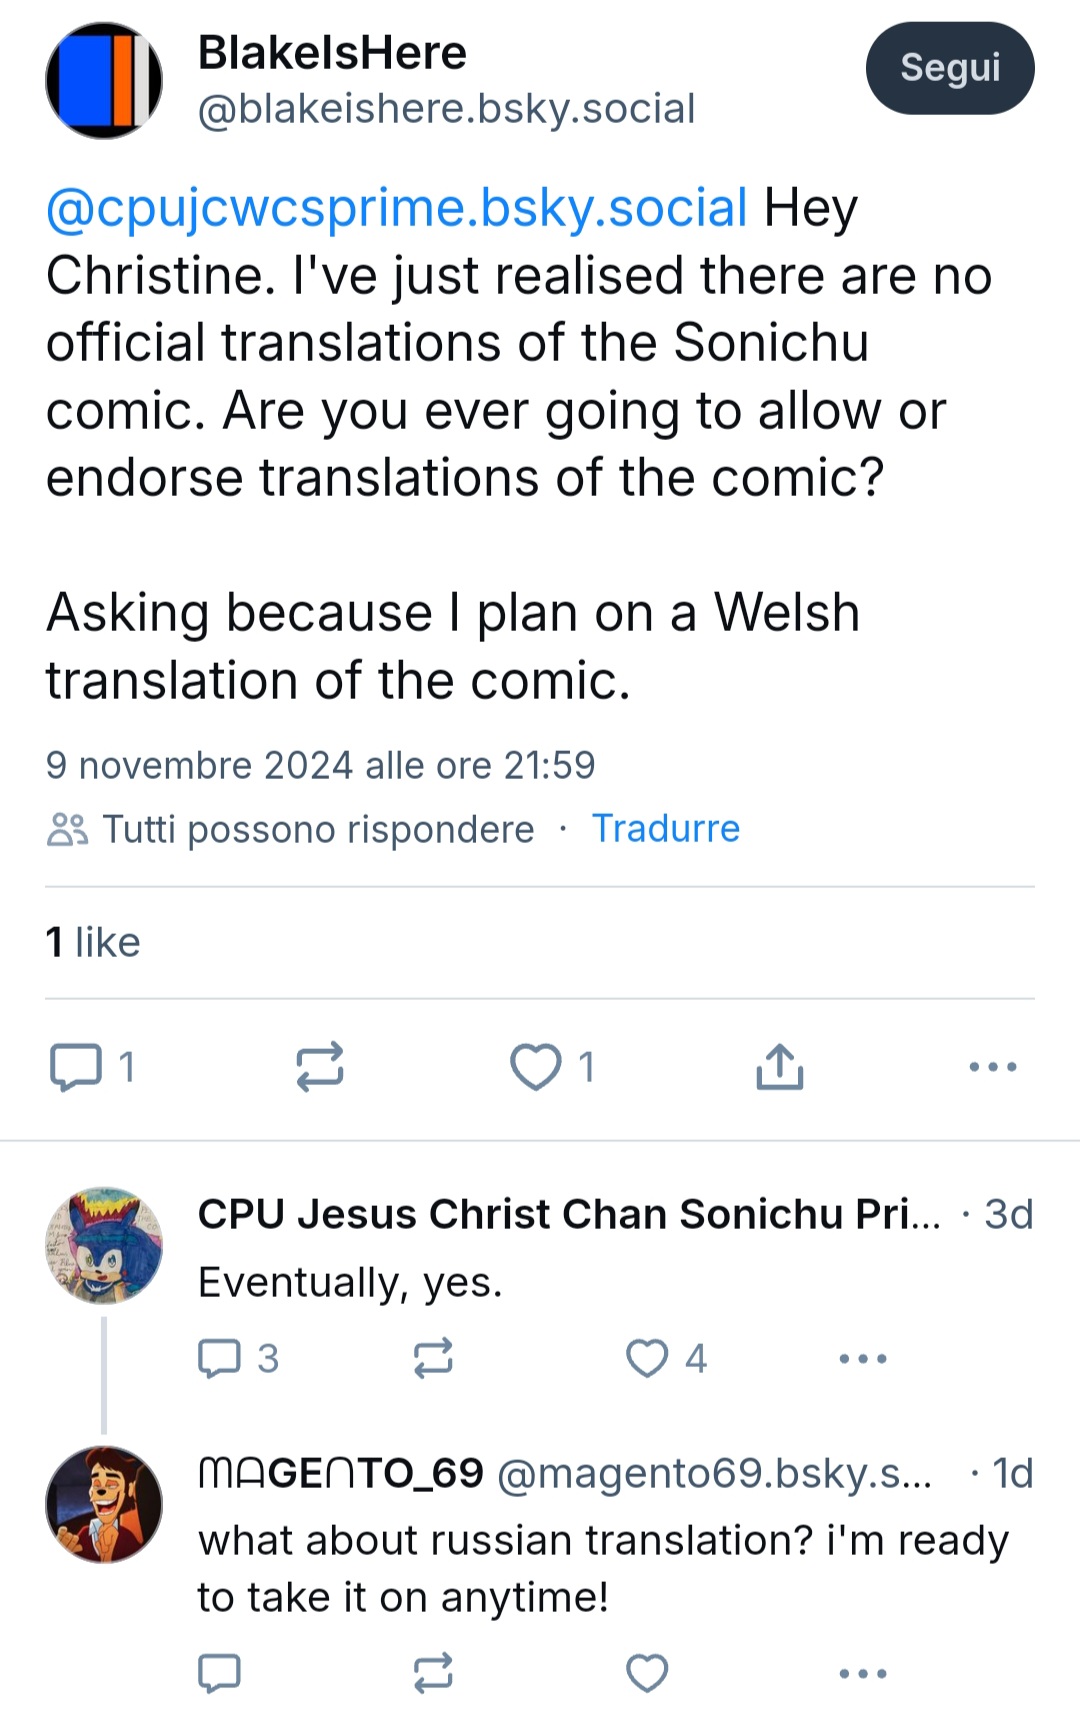The image size is (1080, 1727).
Task: Open options menu for CPU Jesus reply
Action: 863,1359
